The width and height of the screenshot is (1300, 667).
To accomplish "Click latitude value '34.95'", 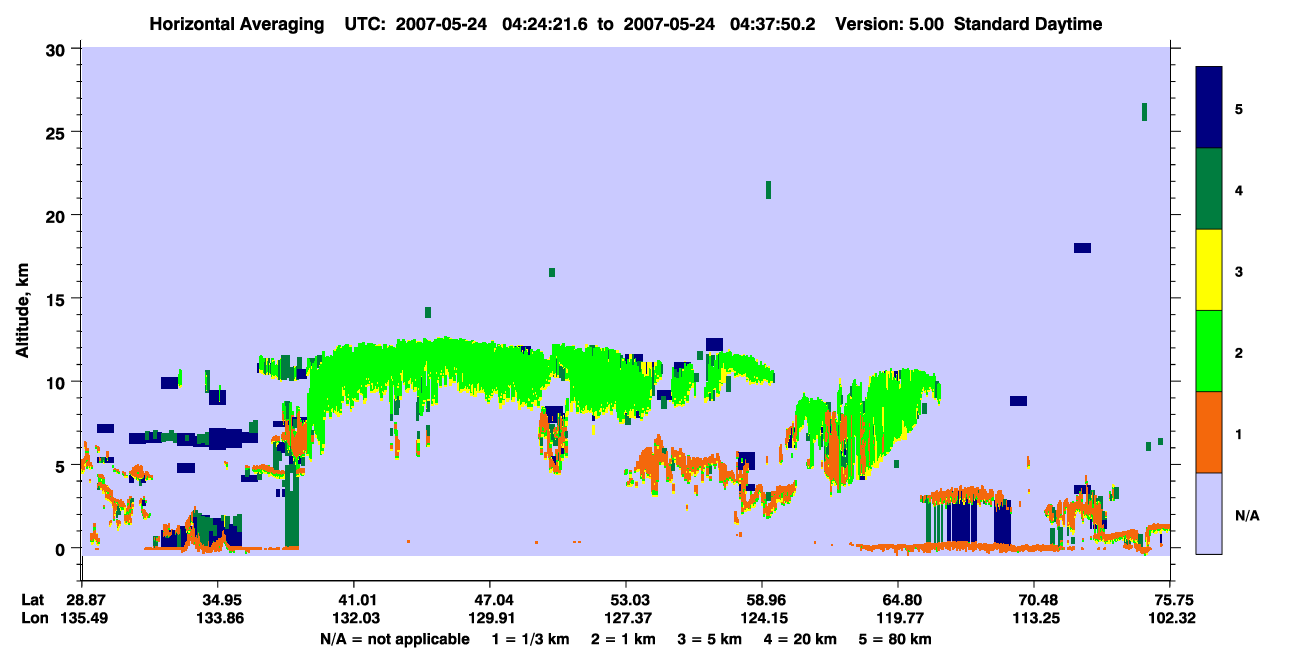I will click(x=218, y=600).
